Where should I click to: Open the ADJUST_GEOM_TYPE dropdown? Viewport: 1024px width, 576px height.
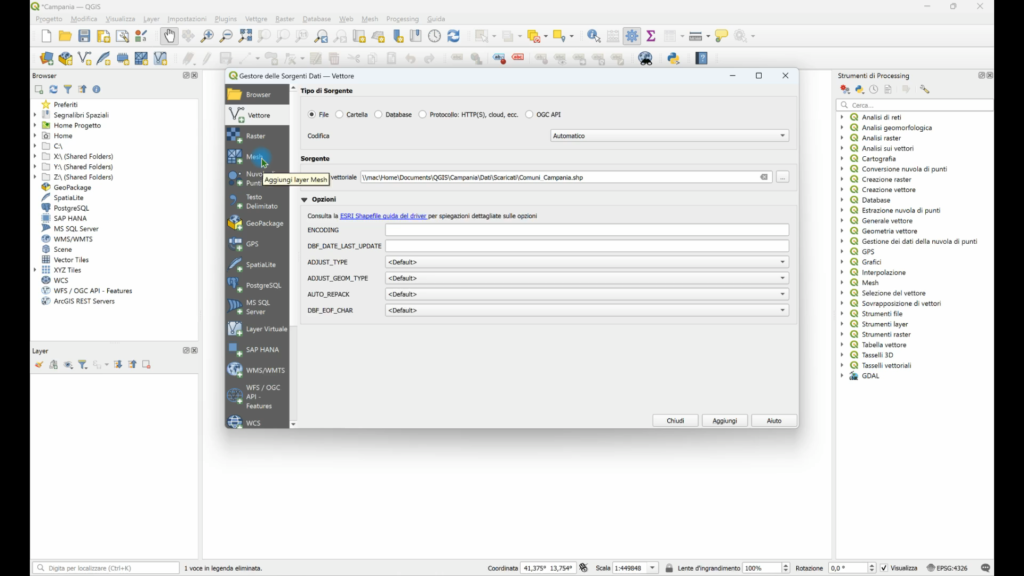[x=586, y=278]
